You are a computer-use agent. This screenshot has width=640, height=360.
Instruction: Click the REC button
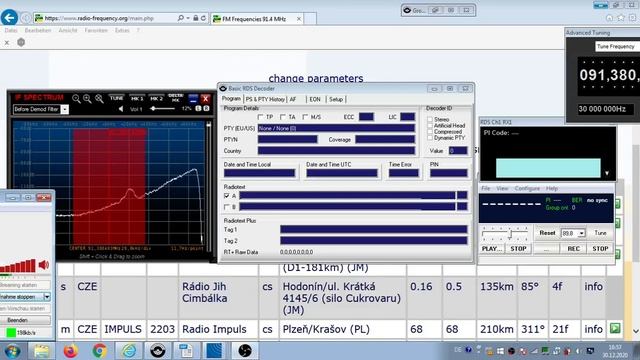click(x=573, y=249)
